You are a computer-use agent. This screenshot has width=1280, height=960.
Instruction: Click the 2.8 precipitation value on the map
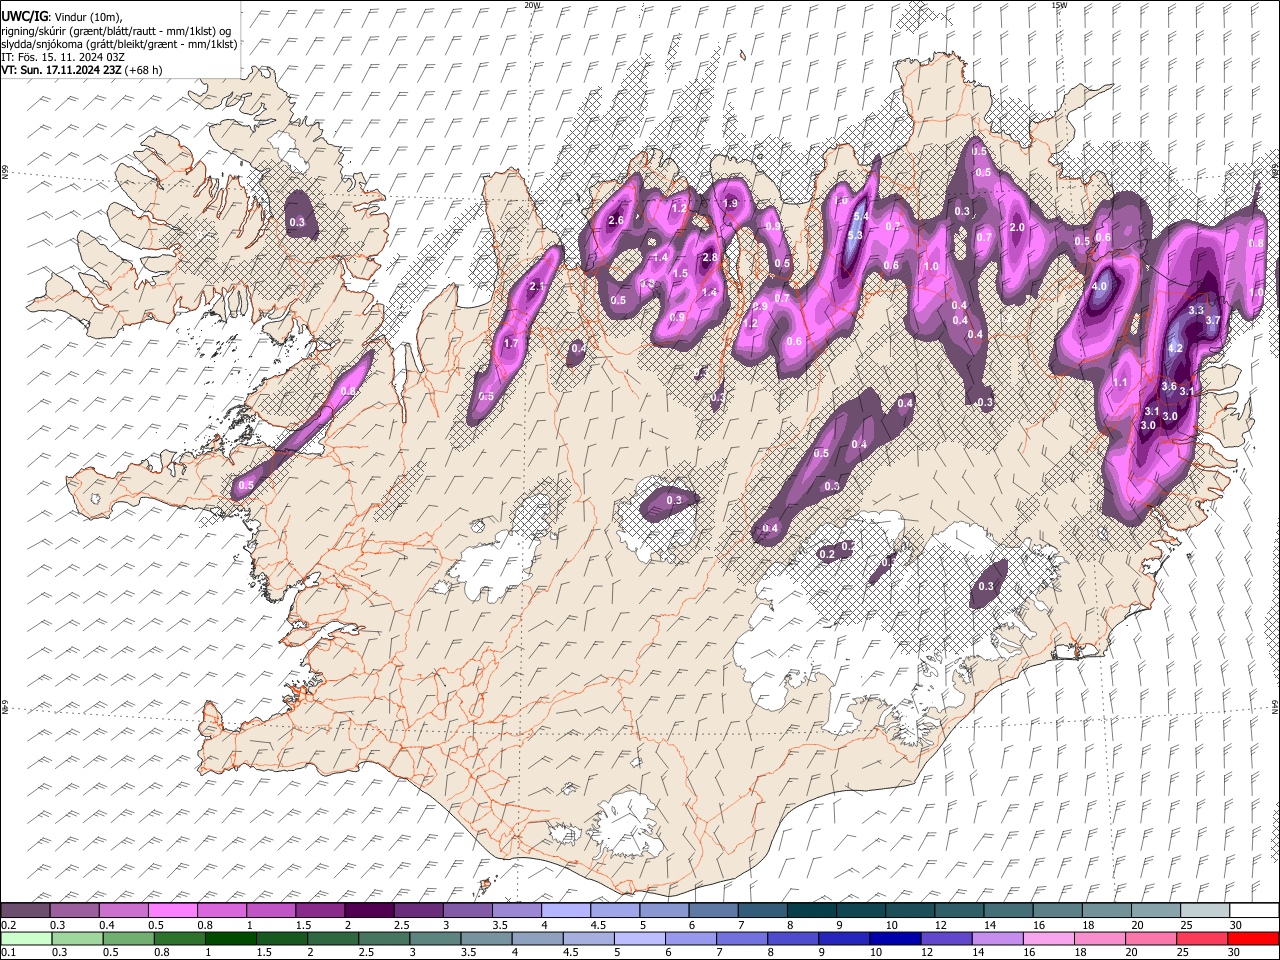pos(710,257)
